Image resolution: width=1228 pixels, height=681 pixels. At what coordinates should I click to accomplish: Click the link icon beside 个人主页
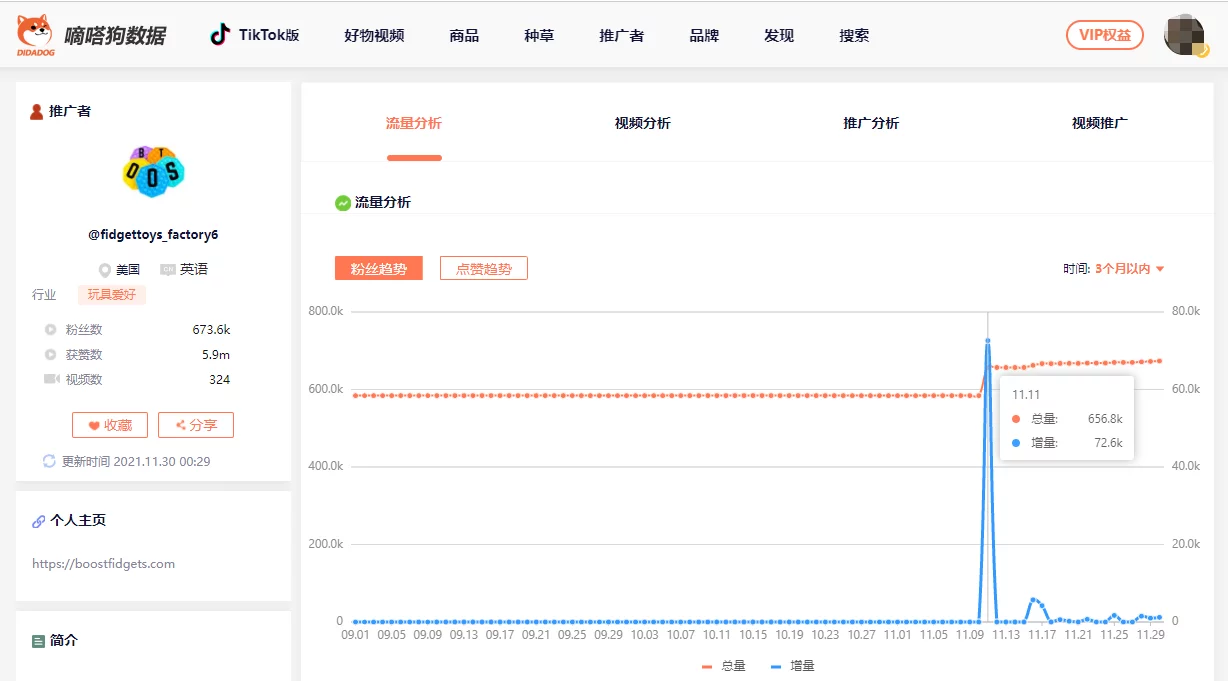38,521
